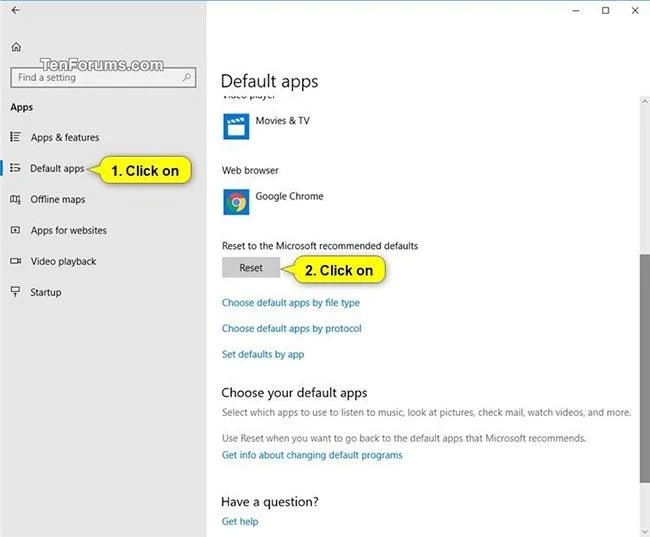Screen dimensions: 650x537
Task: Change video player from Movies & TV
Action: 266,126
